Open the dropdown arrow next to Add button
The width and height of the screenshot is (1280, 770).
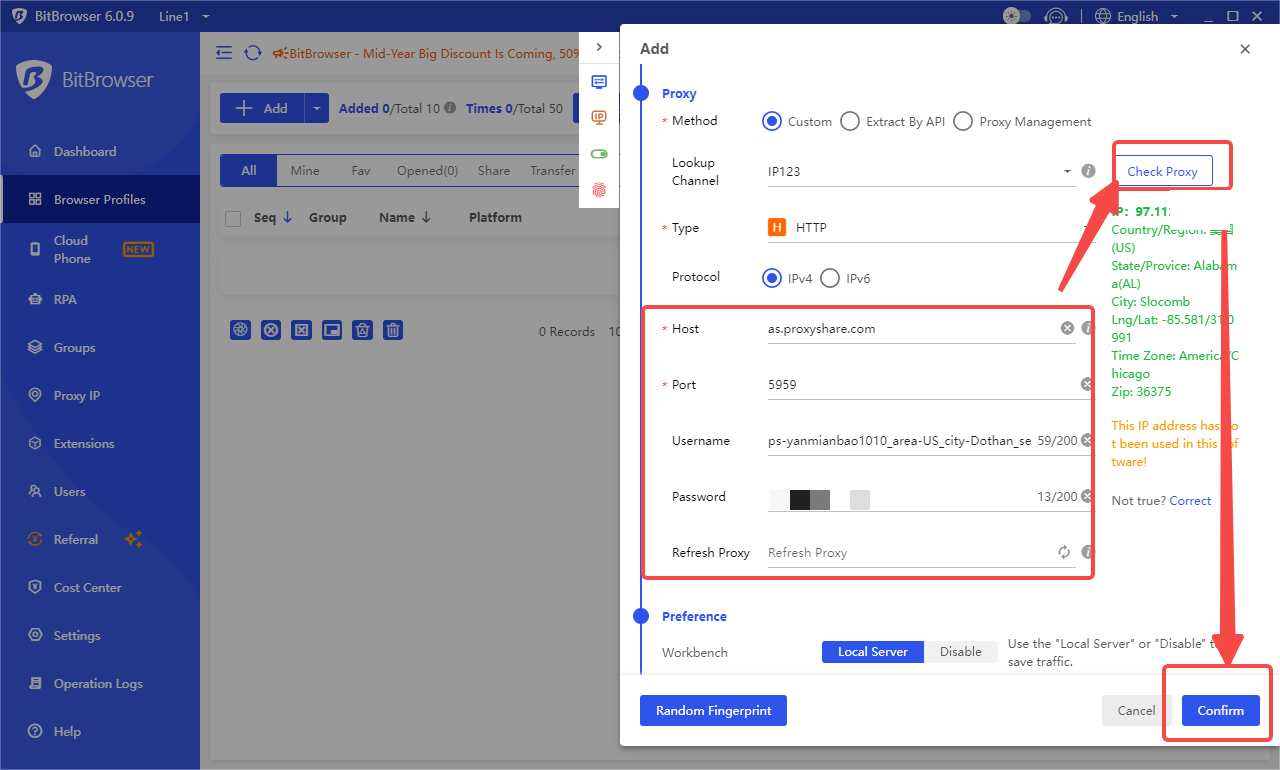click(316, 108)
